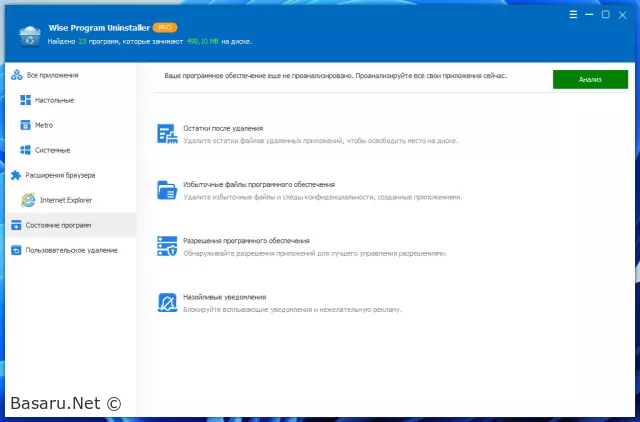Close the Wise Program Uninstaller window
The width and height of the screenshot is (640, 422).
622,15
